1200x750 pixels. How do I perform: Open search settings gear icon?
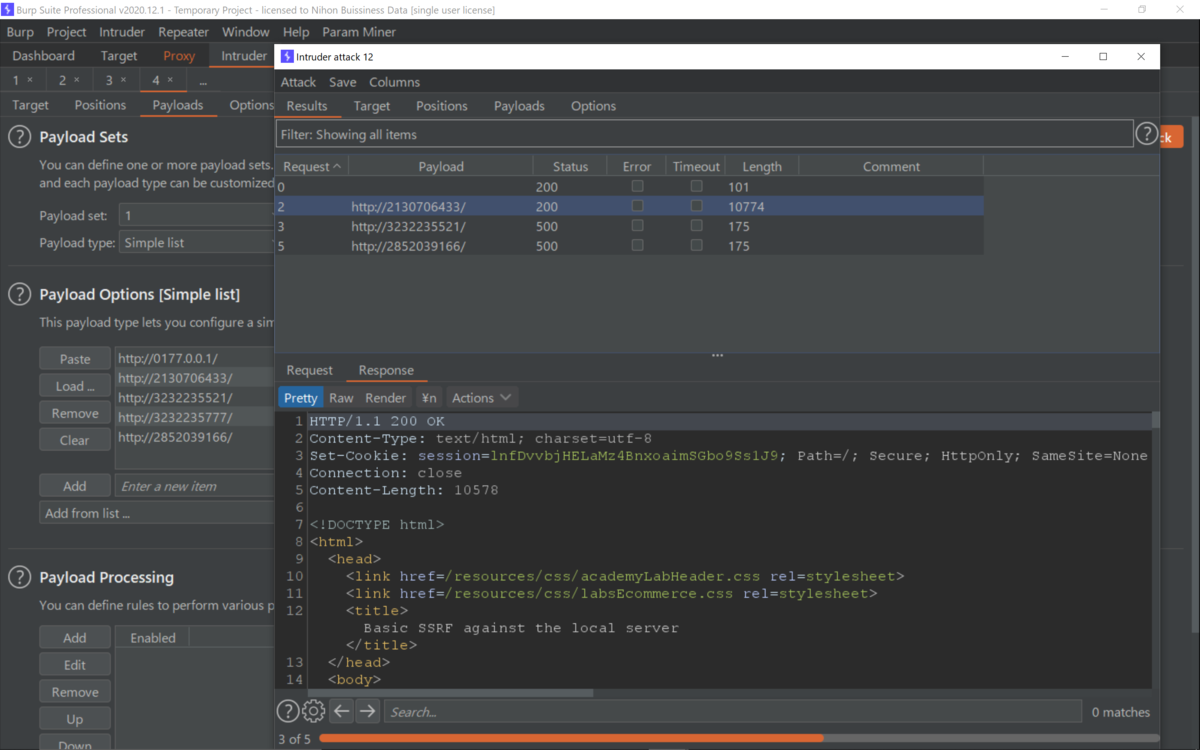pos(314,711)
